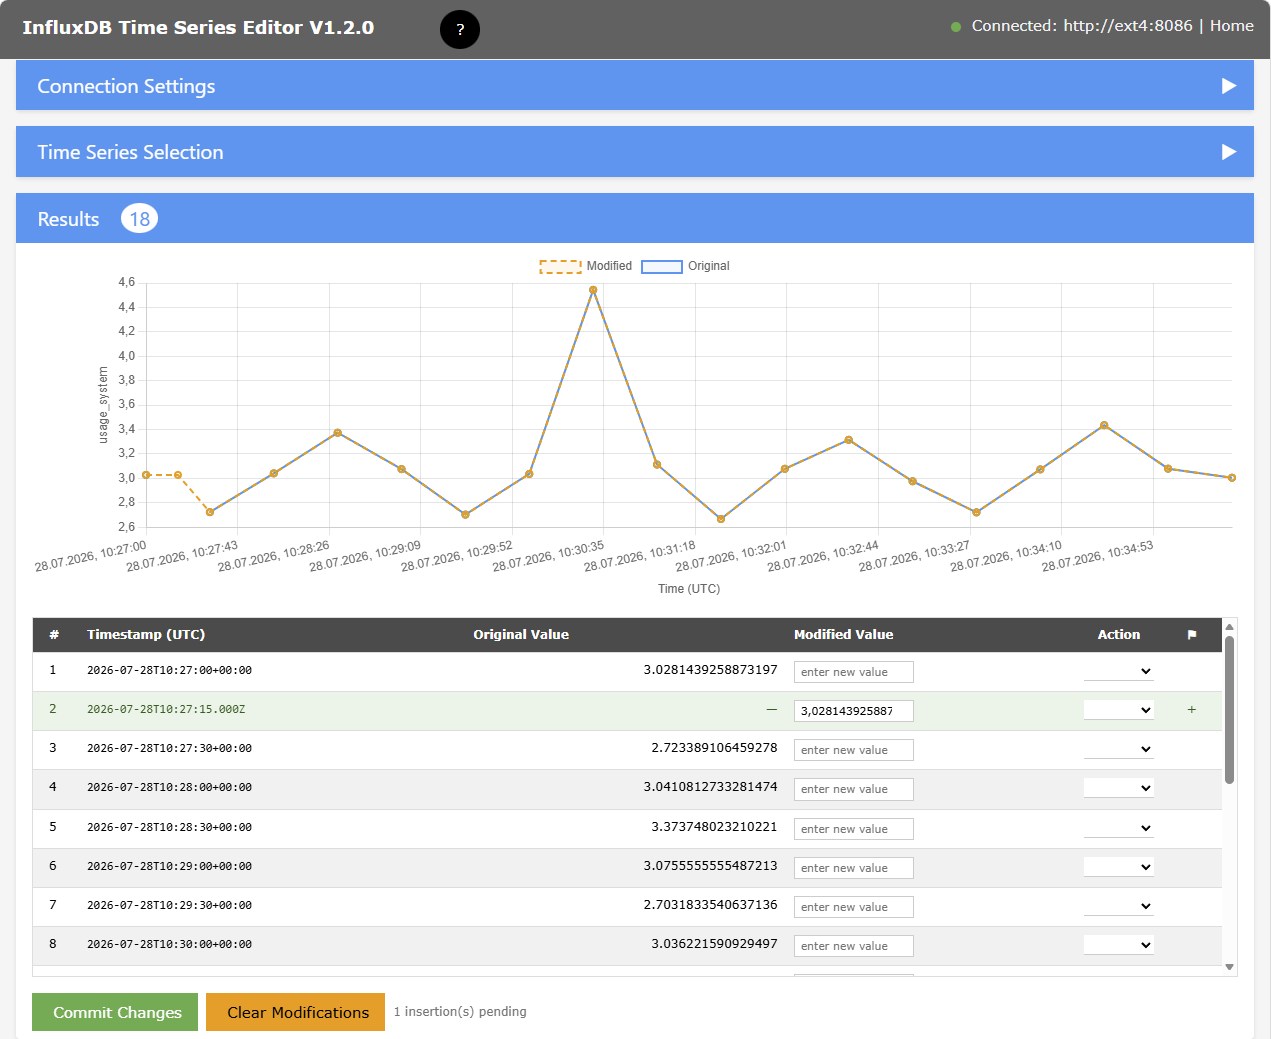Viewport: 1271px width, 1039px height.
Task: Click original value 2.7031833540637136
Action: (710, 905)
